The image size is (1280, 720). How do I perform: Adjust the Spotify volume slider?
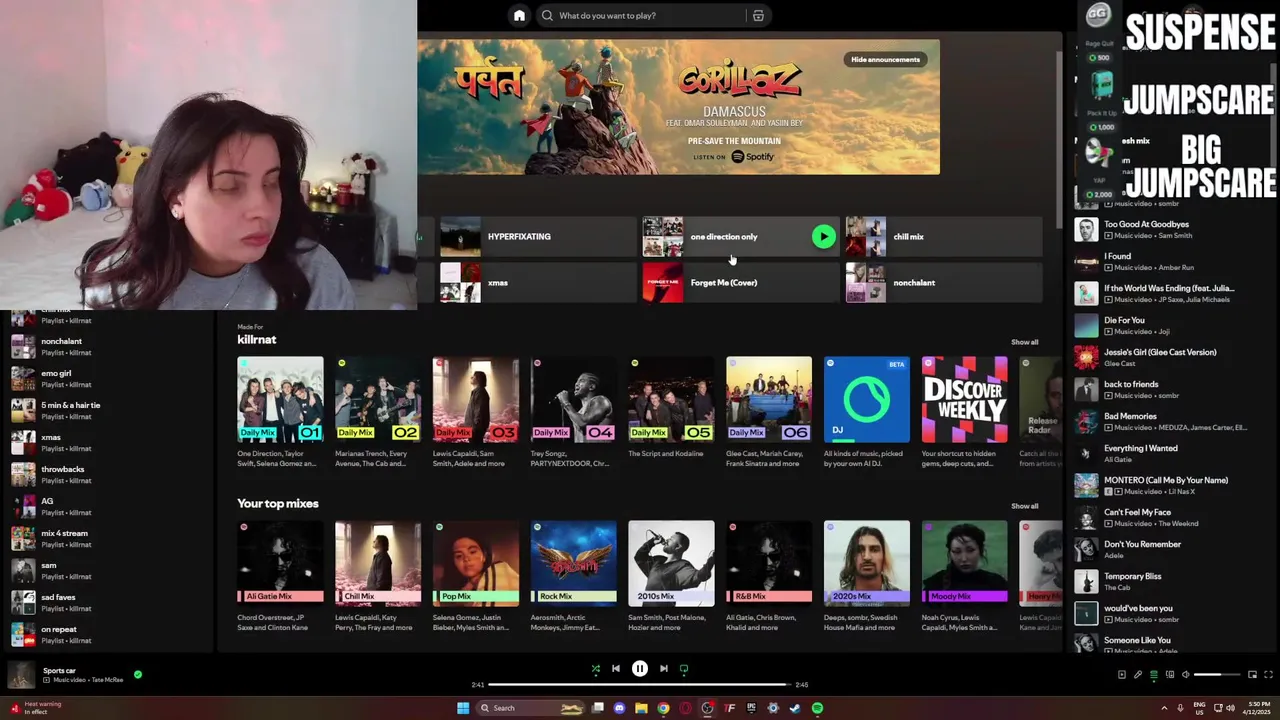click(x=1215, y=675)
